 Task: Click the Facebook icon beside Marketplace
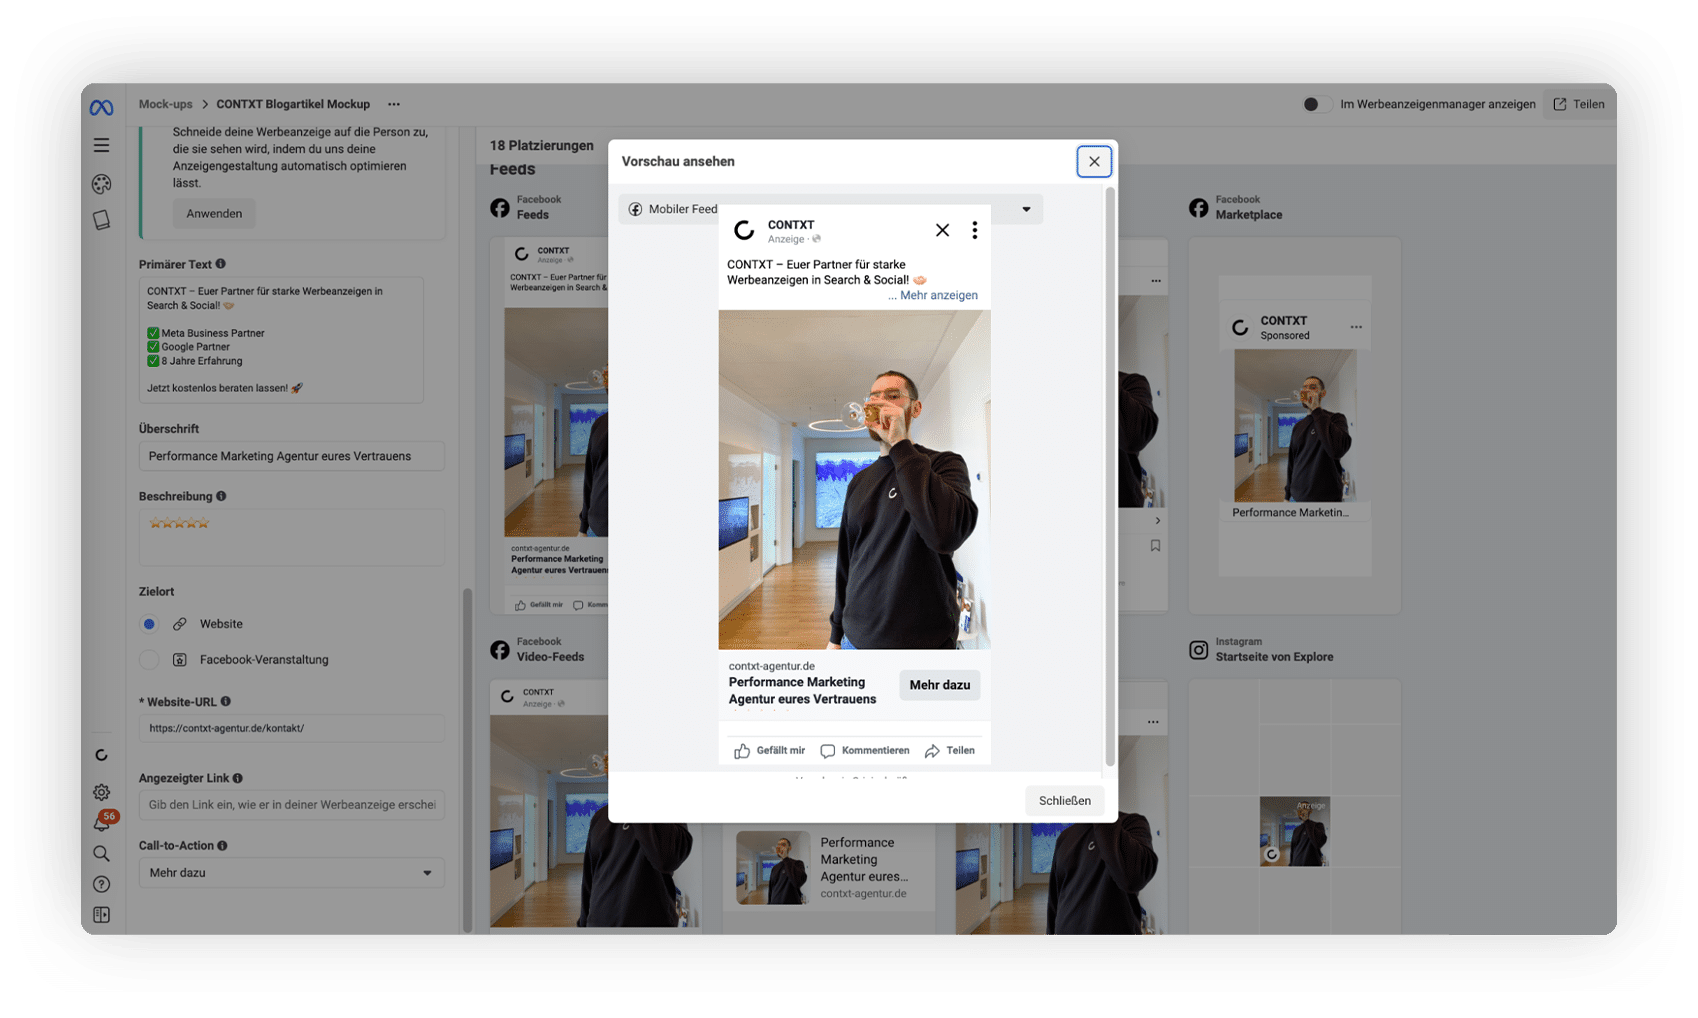pos(1198,208)
